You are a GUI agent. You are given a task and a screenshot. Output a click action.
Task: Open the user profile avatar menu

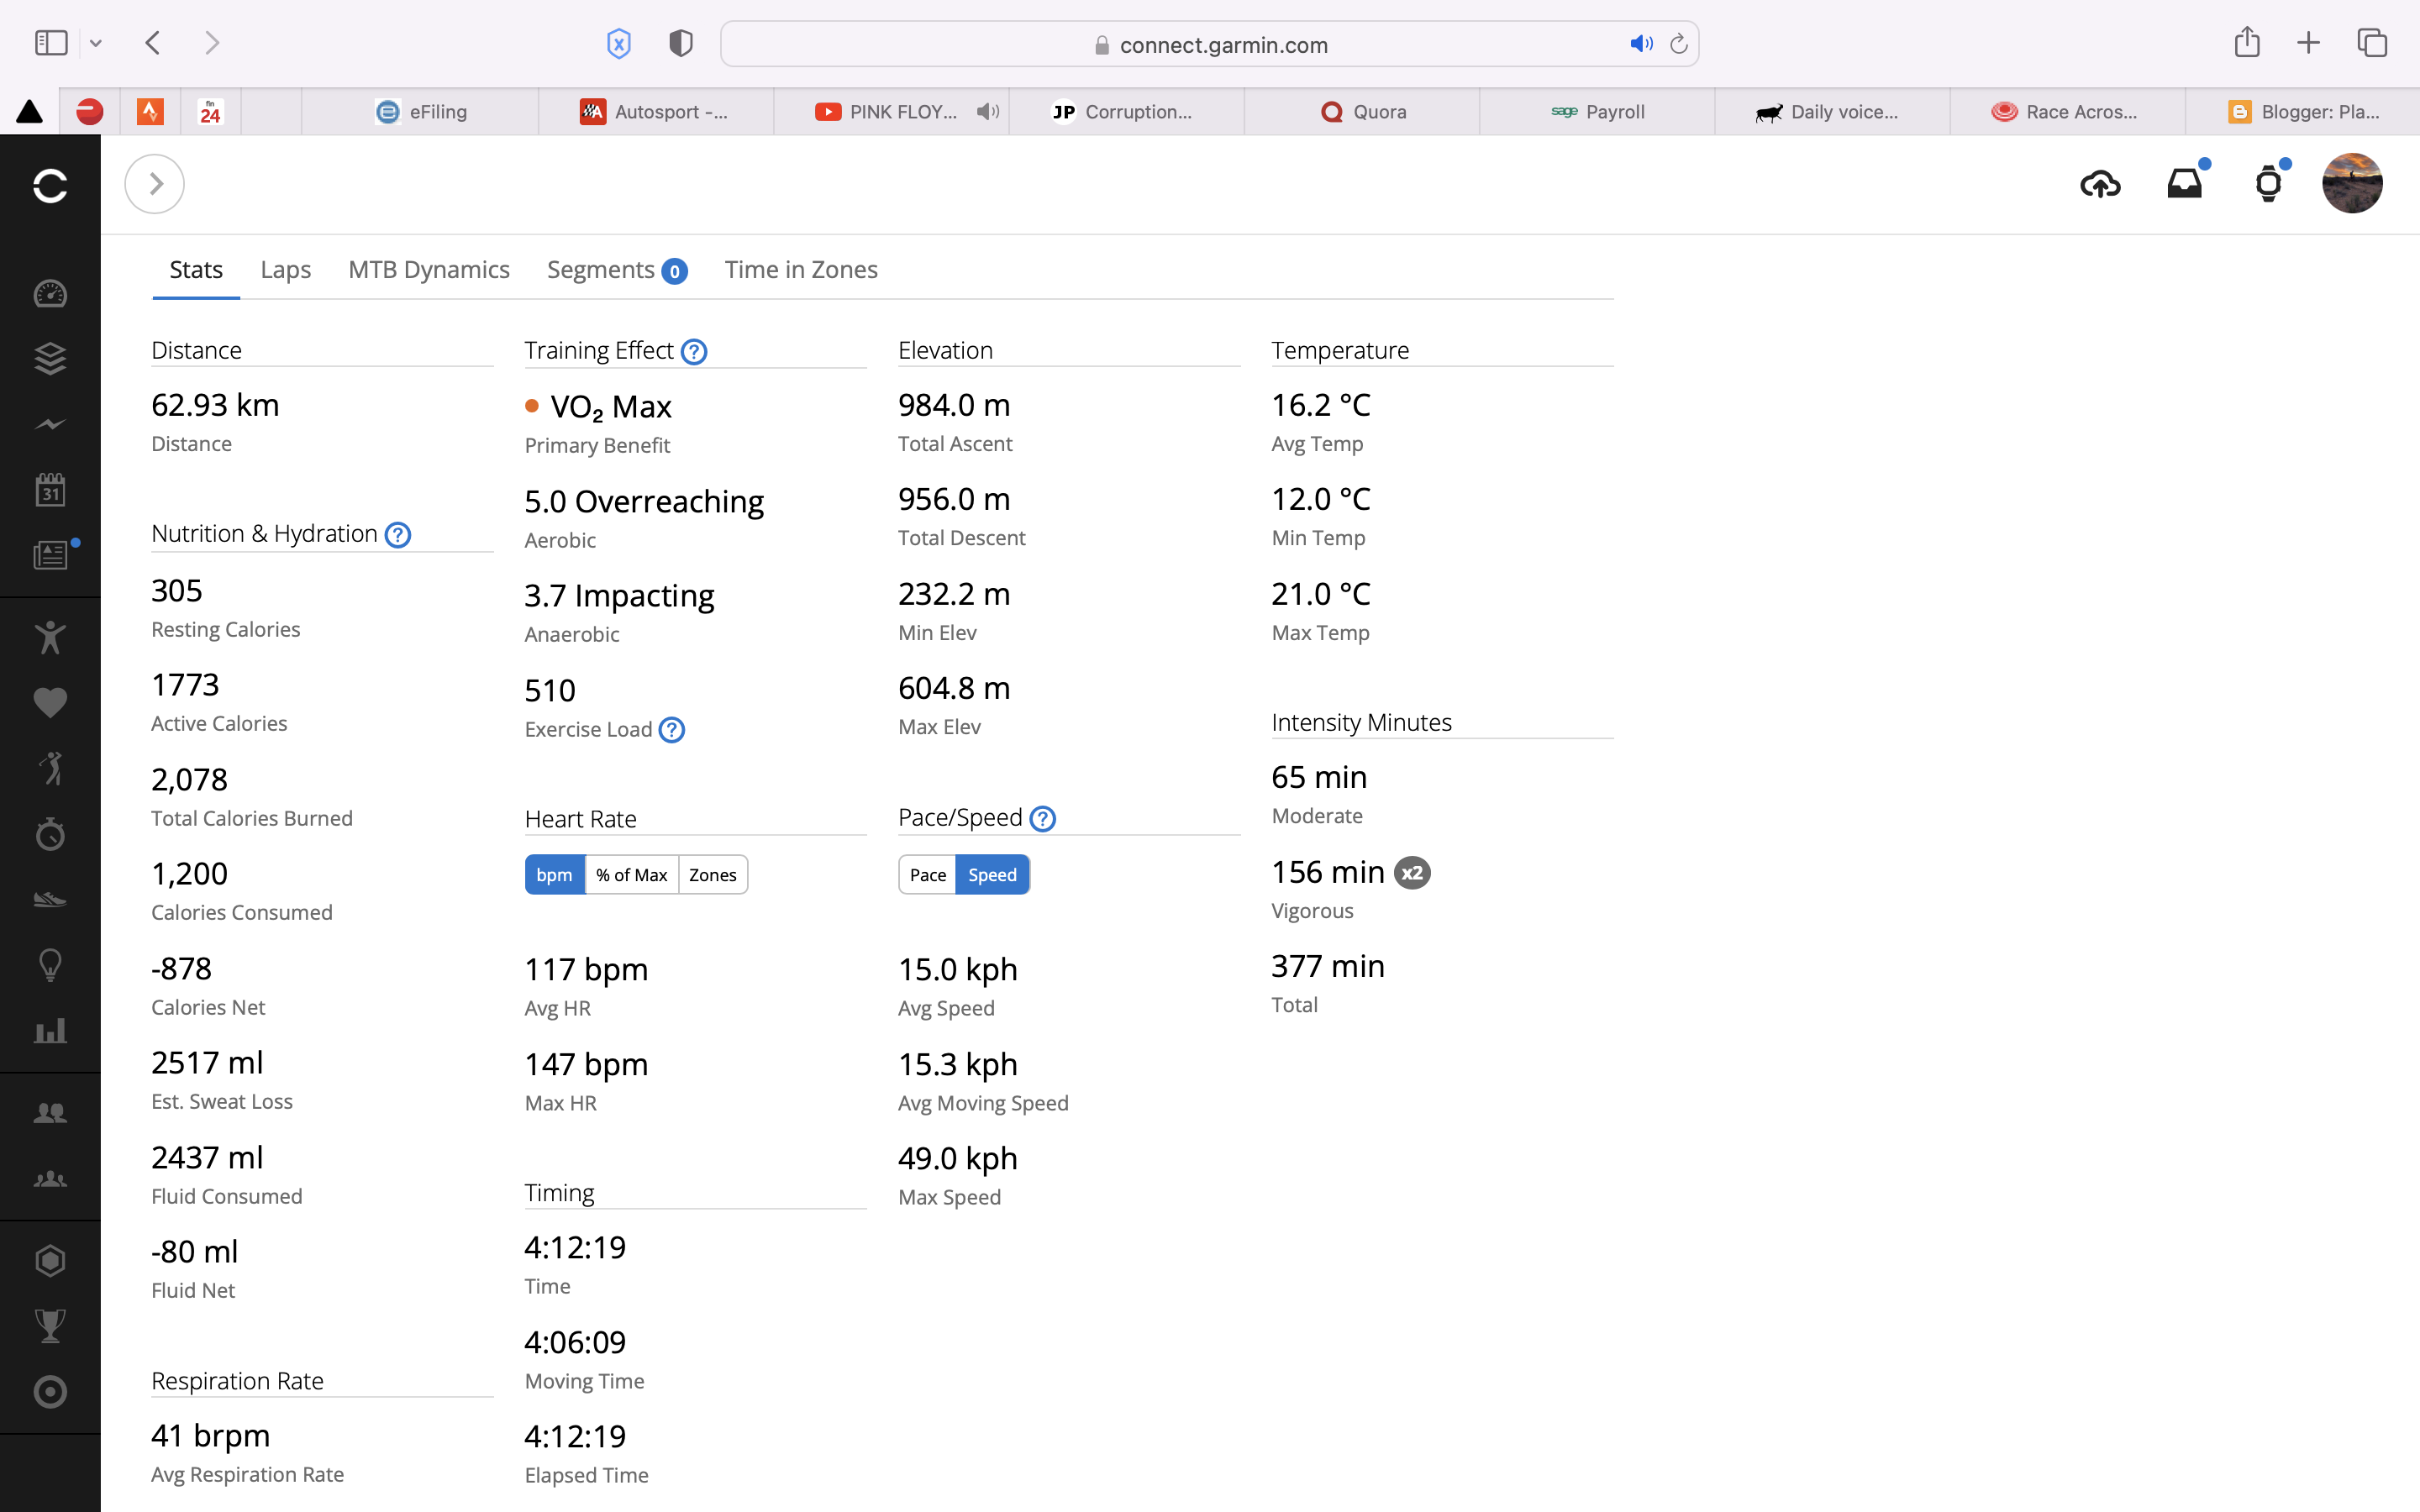pos(2351,184)
